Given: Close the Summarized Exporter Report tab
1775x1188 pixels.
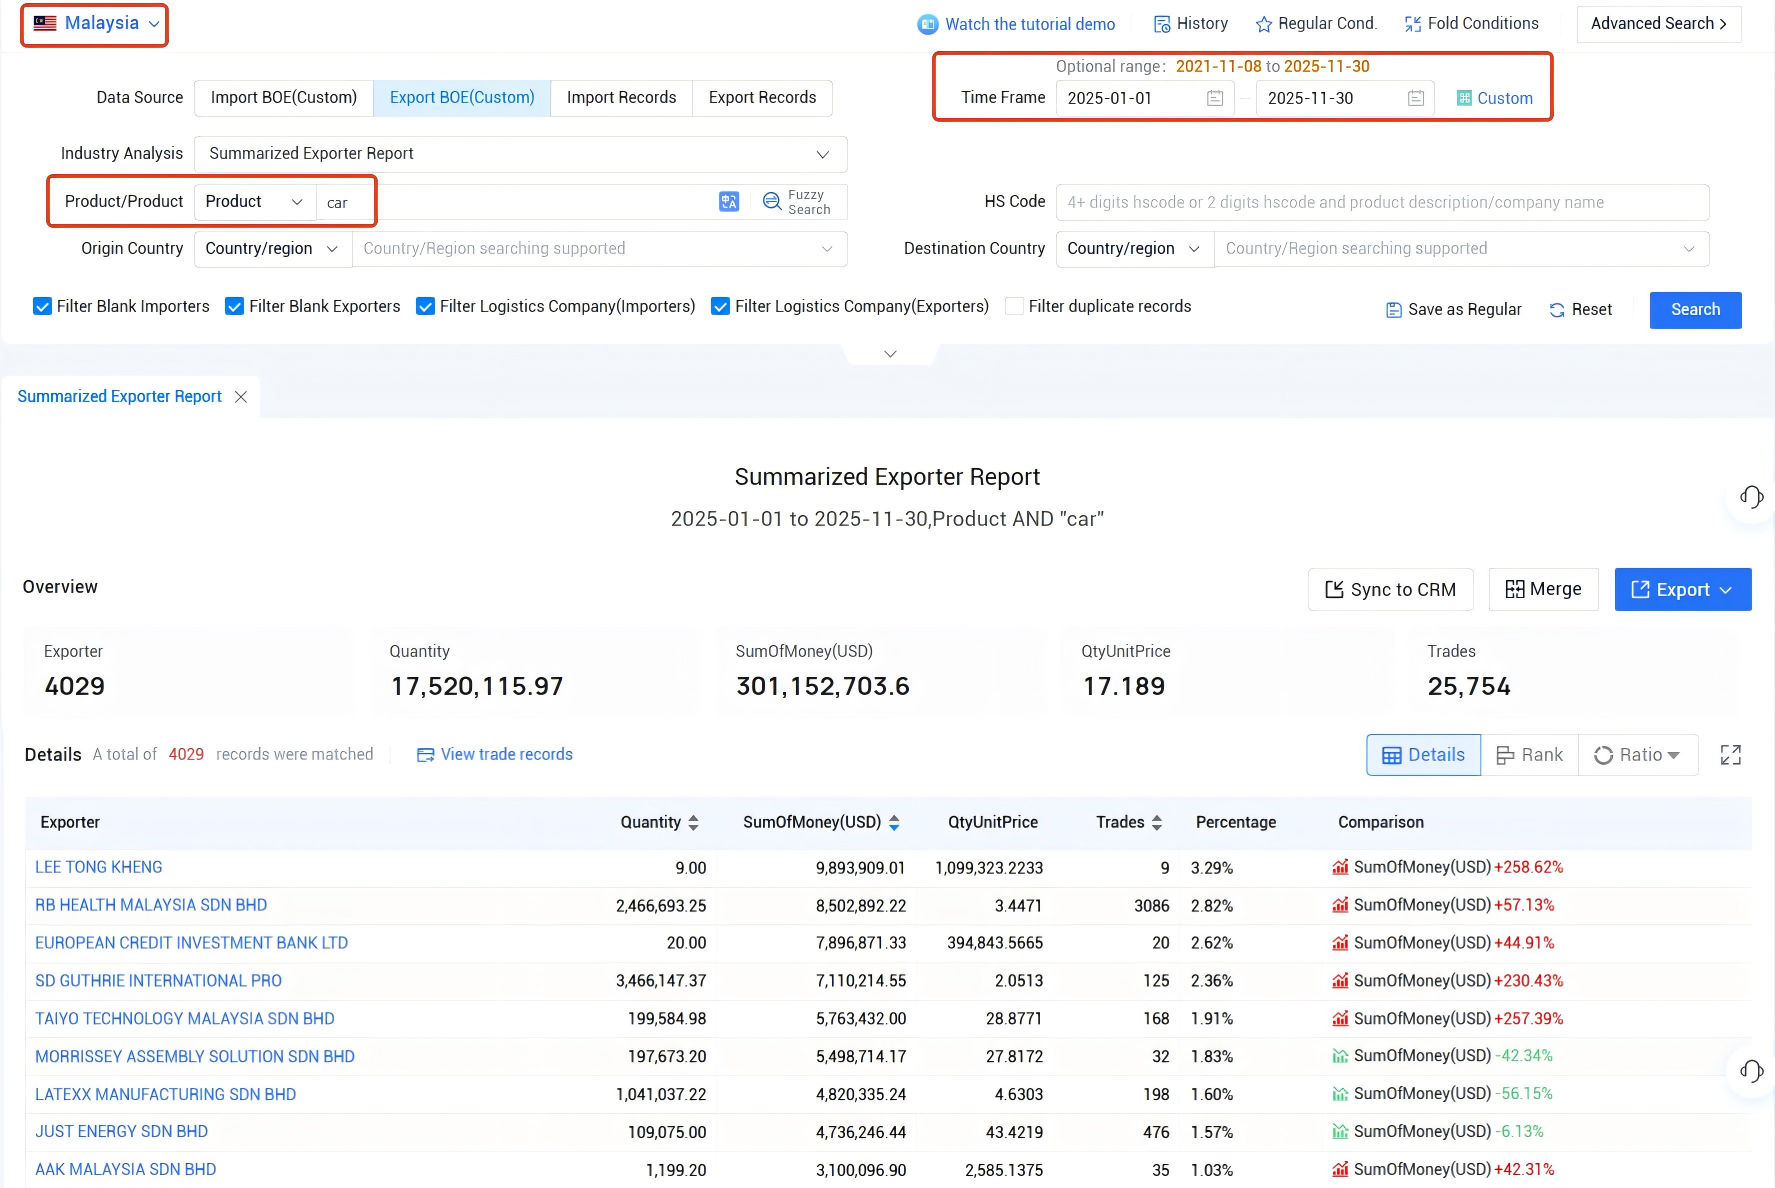Looking at the screenshot, I should coord(241,397).
